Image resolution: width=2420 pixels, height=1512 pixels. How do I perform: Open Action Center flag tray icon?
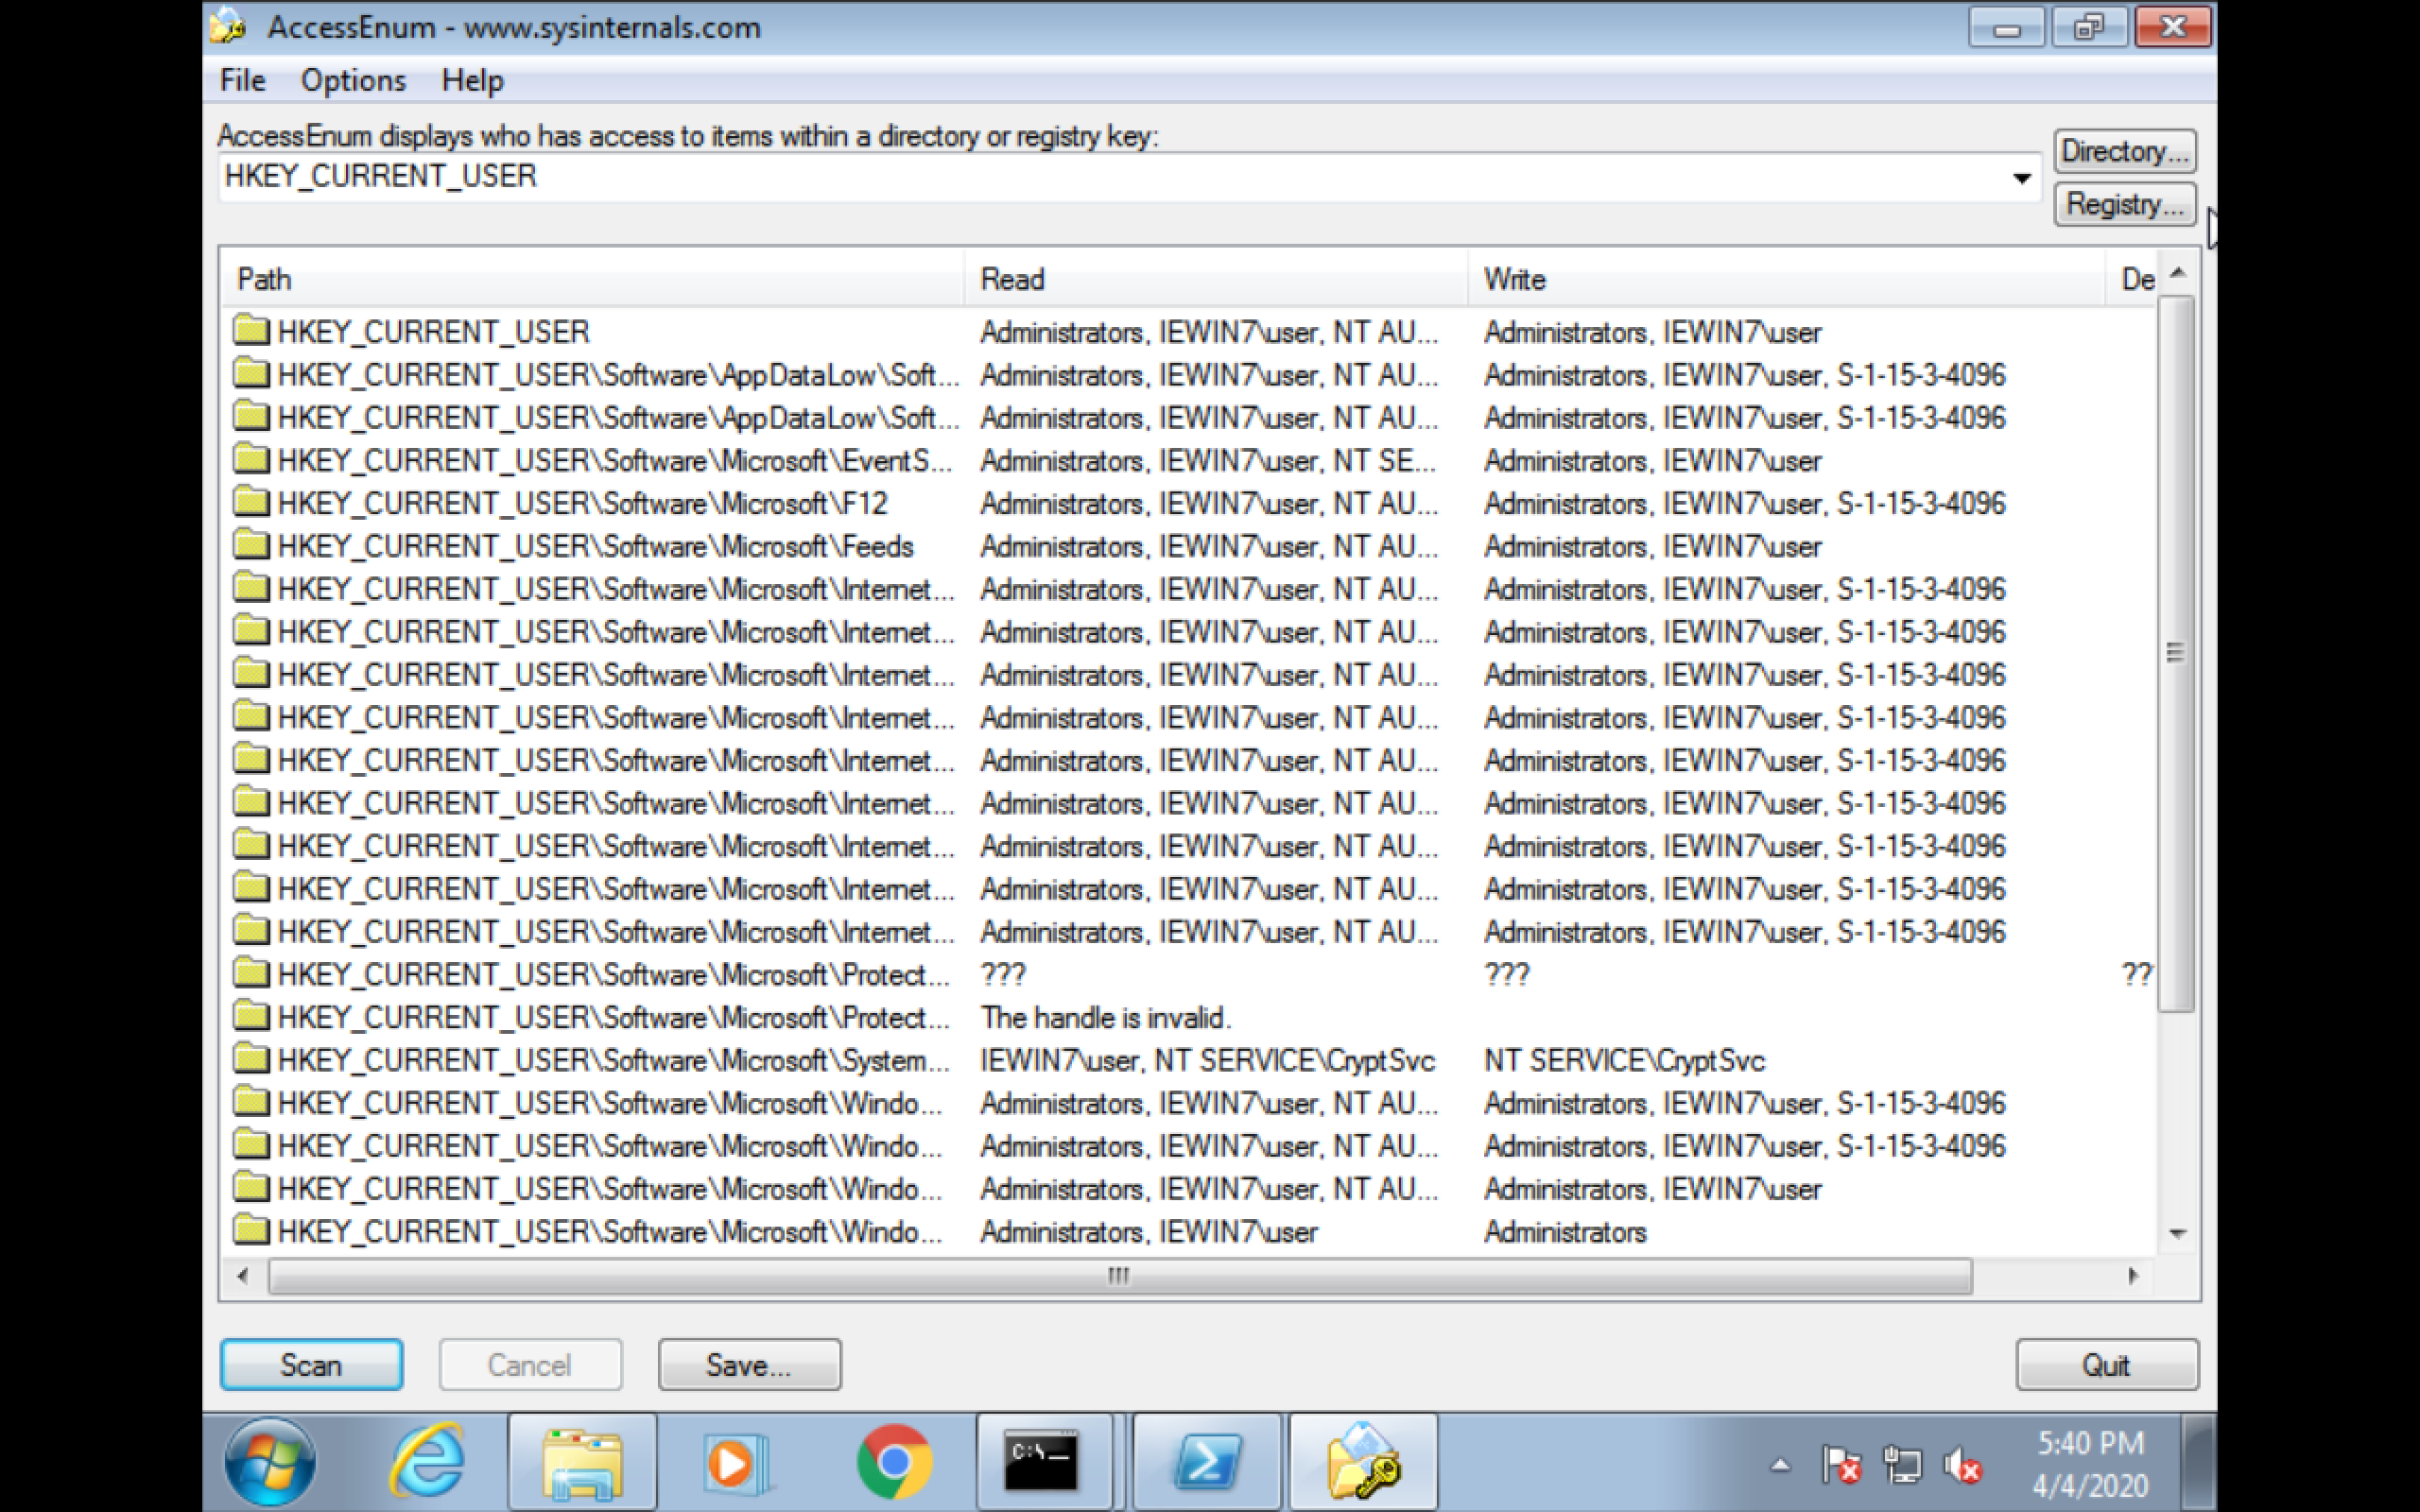tap(1841, 1466)
